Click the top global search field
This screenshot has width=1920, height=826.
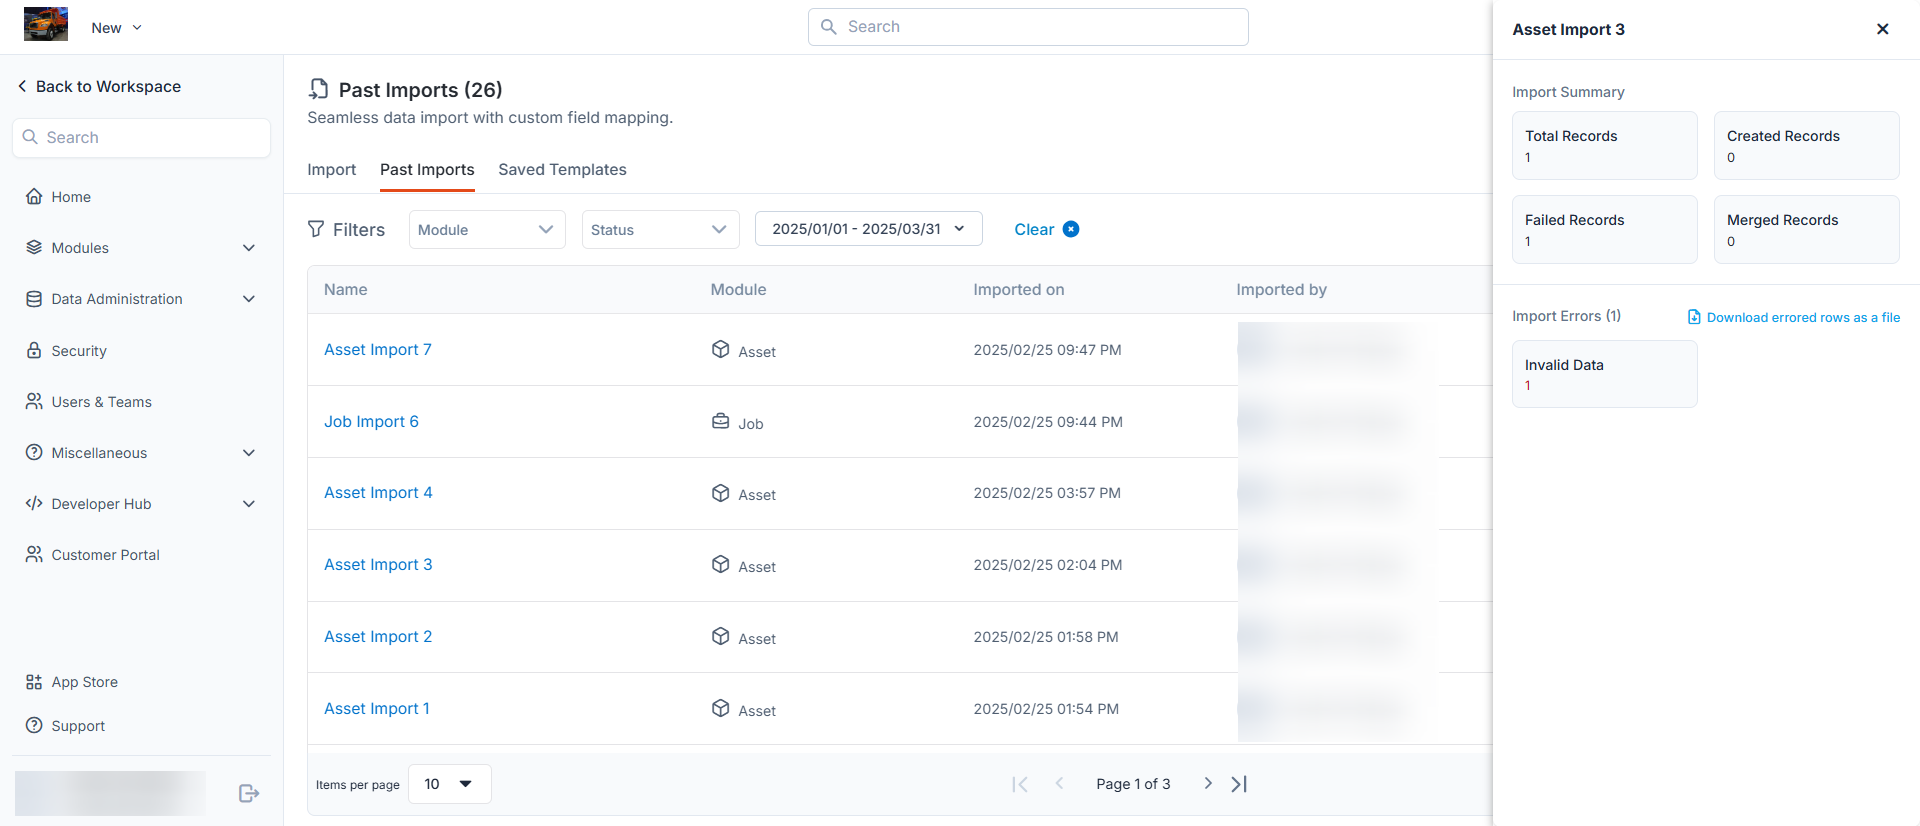click(x=1028, y=27)
